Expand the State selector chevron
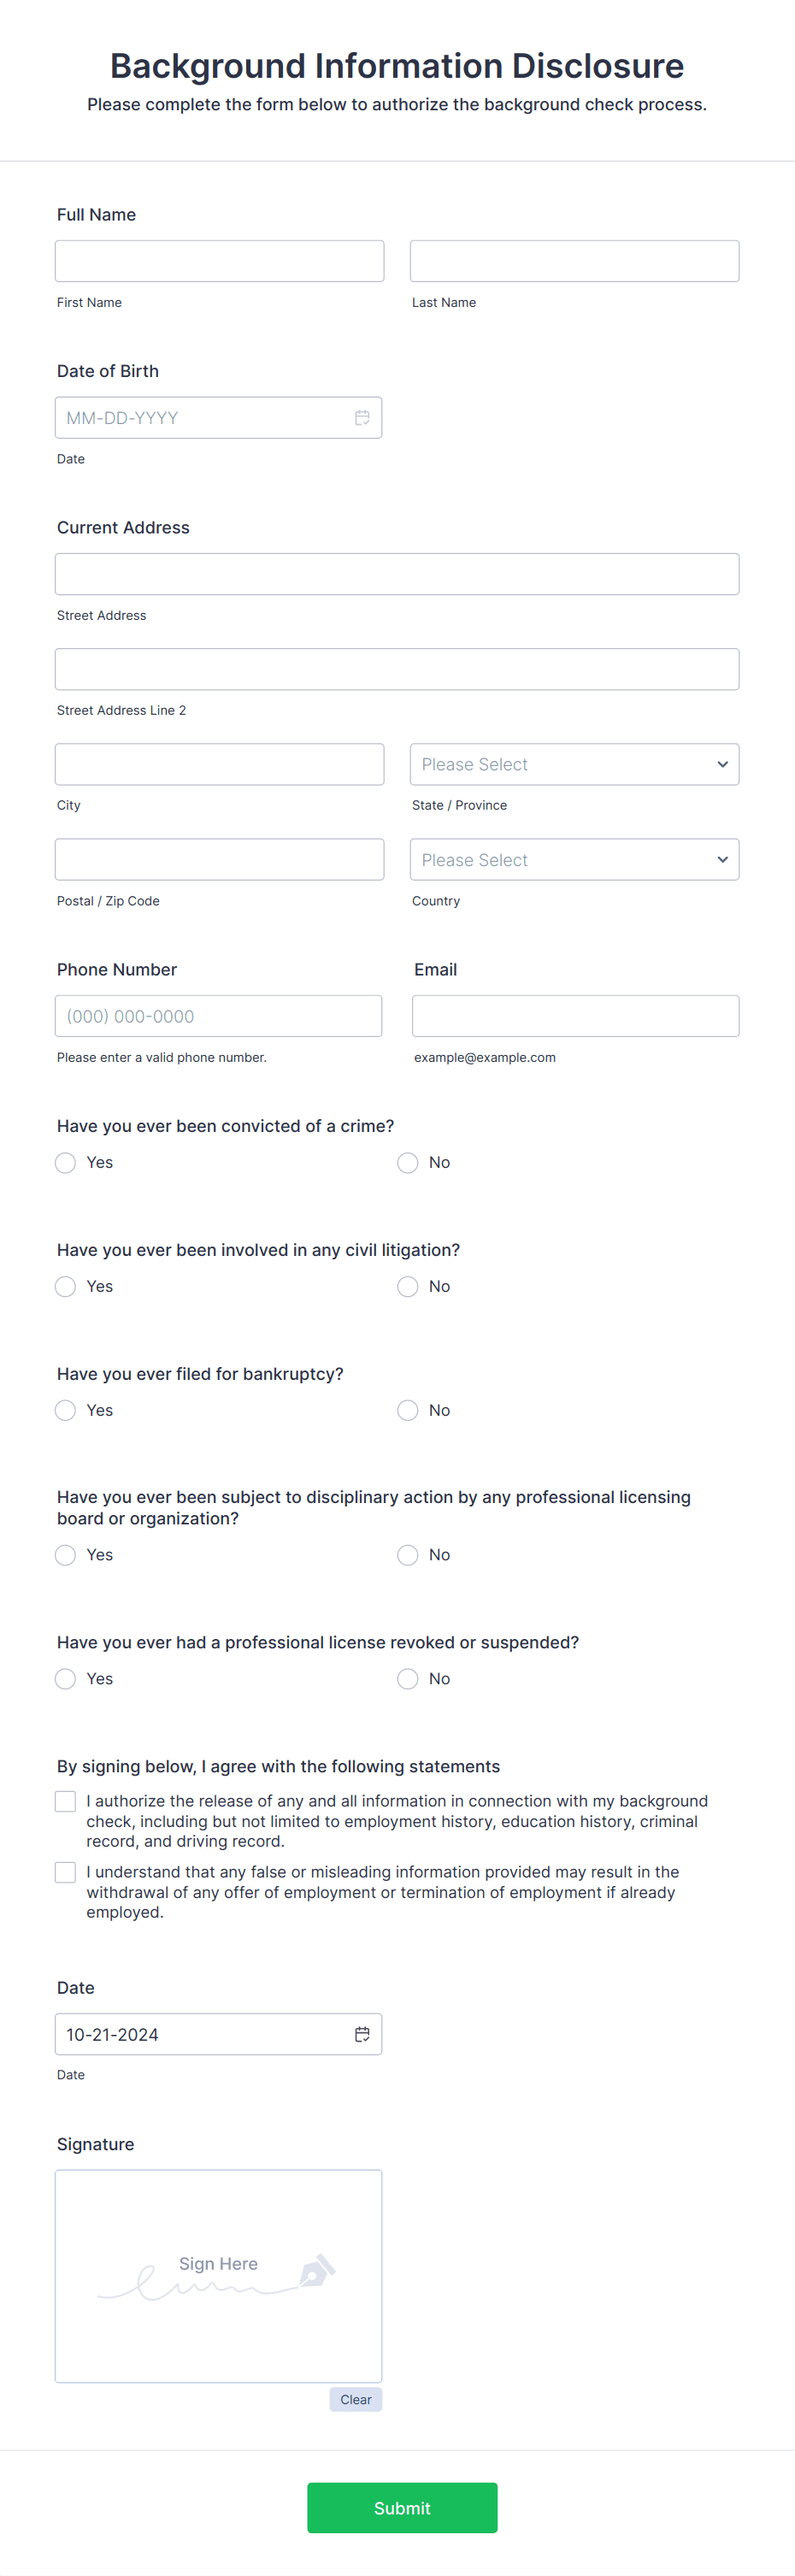Viewport: 795px width, 2576px height. click(722, 764)
